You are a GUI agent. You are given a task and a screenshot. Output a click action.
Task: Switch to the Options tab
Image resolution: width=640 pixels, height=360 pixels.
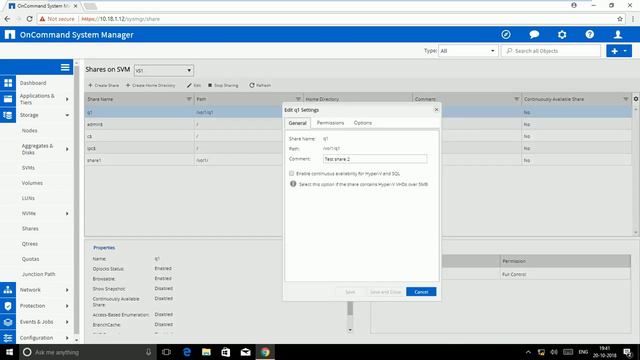pyautogui.click(x=362, y=123)
